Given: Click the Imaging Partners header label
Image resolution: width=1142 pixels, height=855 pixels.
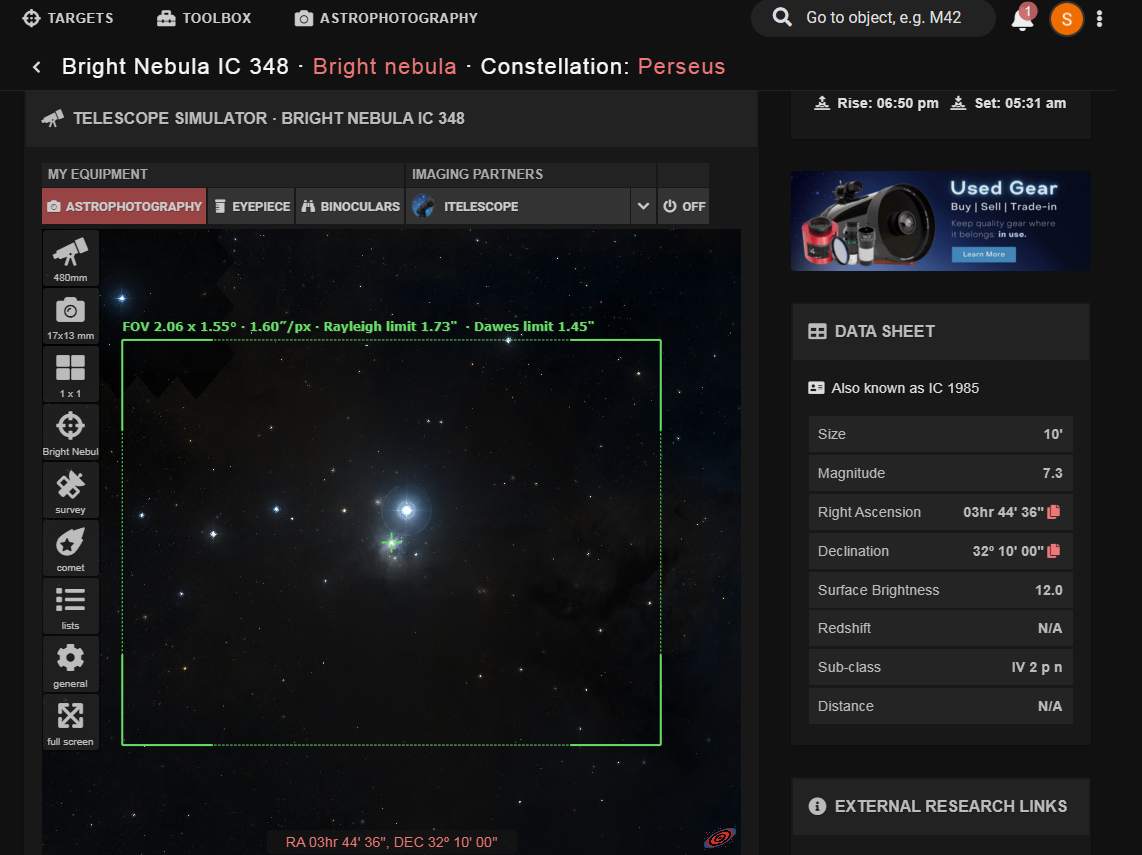Looking at the screenshot, I should click(477, 174).
